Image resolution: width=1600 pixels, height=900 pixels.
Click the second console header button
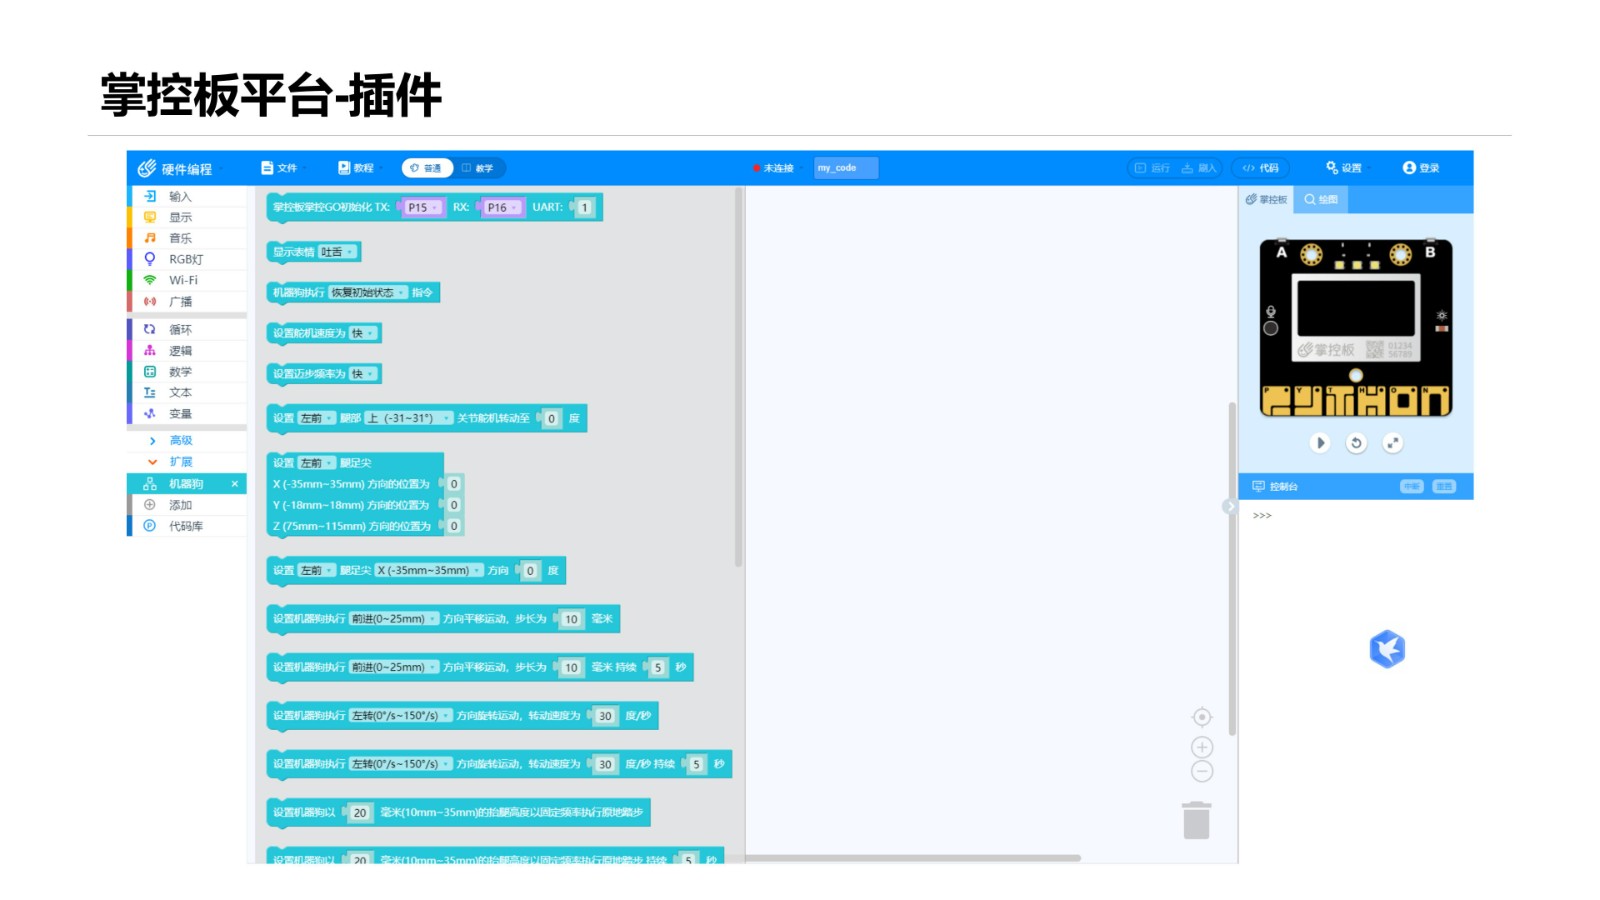pyautogui.click(x=1444, y=487)
